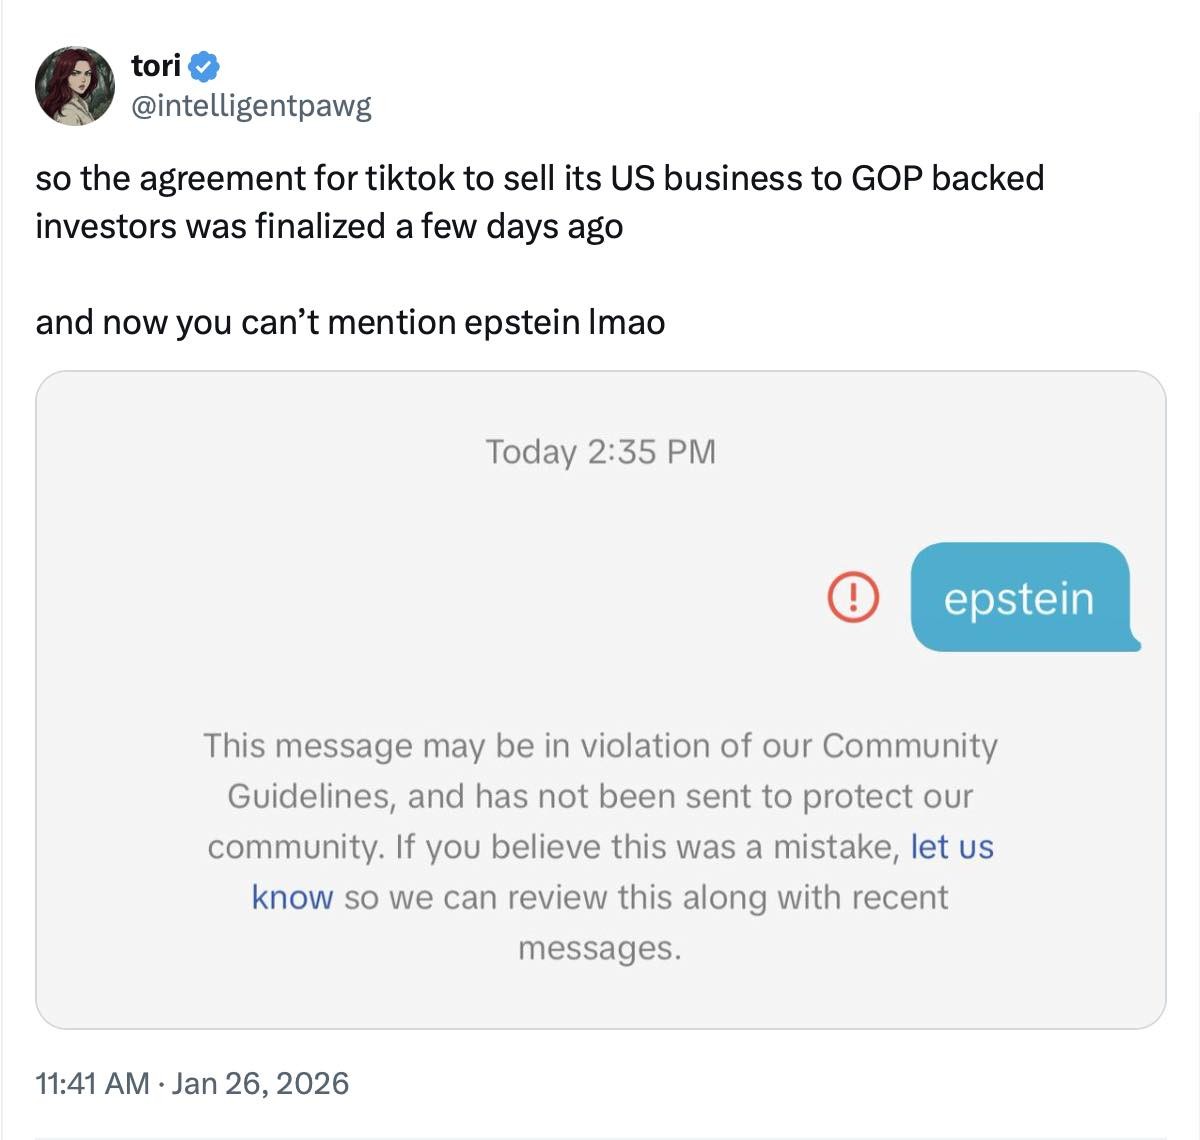Click the red exclamation error icon

coord(853,597)
